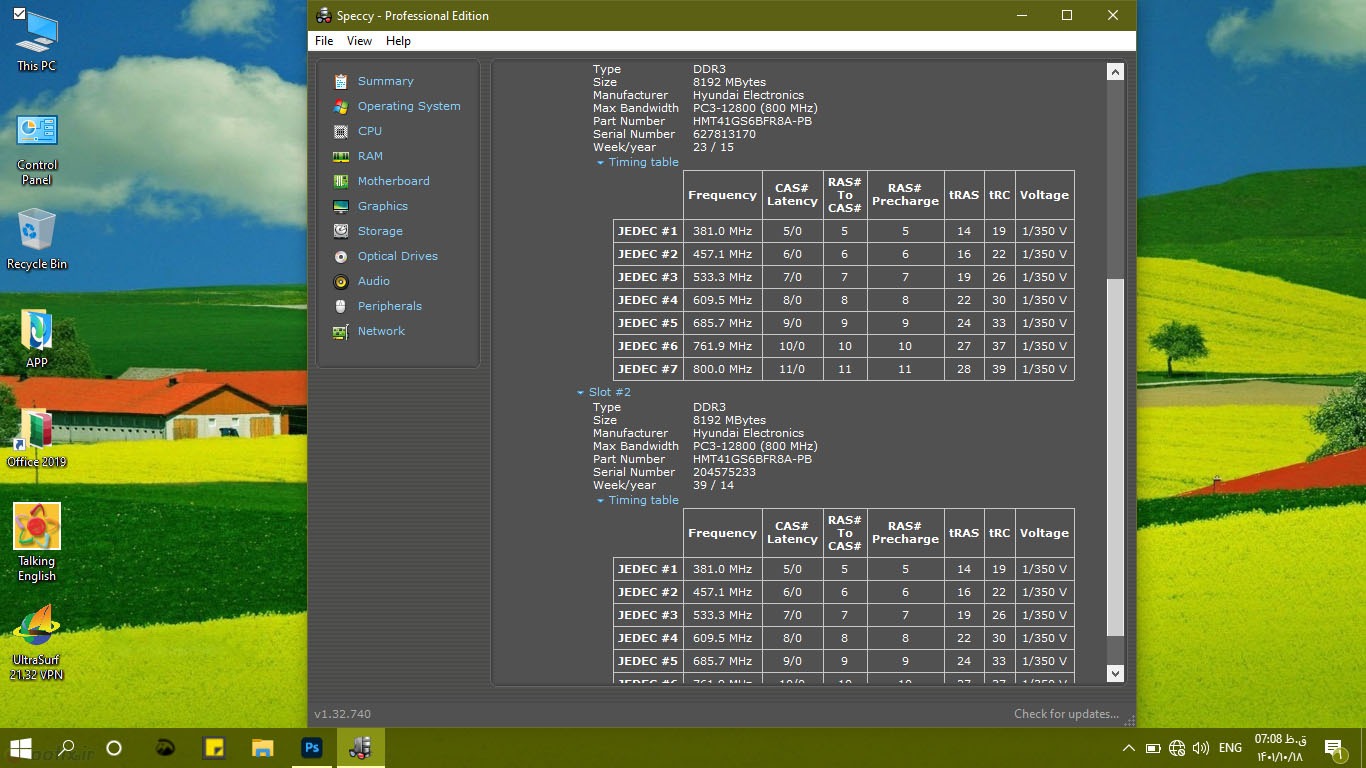This screenshot has height=768, width=1366.
Task: Open the View menu
Action: [x=359, y=41]
